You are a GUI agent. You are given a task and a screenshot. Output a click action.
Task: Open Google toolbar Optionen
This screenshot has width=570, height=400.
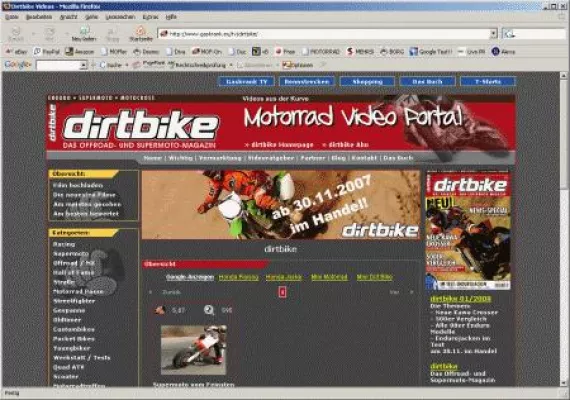(298, 65)
